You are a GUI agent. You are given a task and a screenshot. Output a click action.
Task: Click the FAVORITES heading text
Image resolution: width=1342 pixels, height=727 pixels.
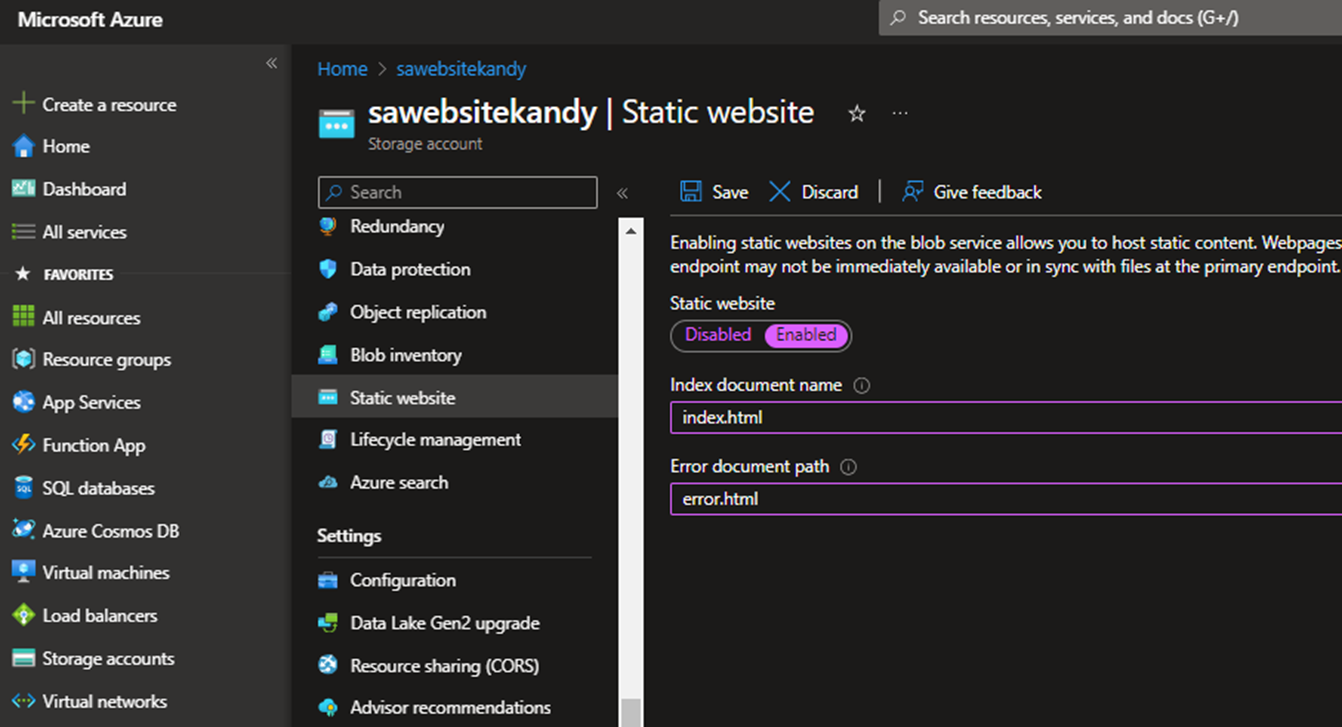(79, 274)
